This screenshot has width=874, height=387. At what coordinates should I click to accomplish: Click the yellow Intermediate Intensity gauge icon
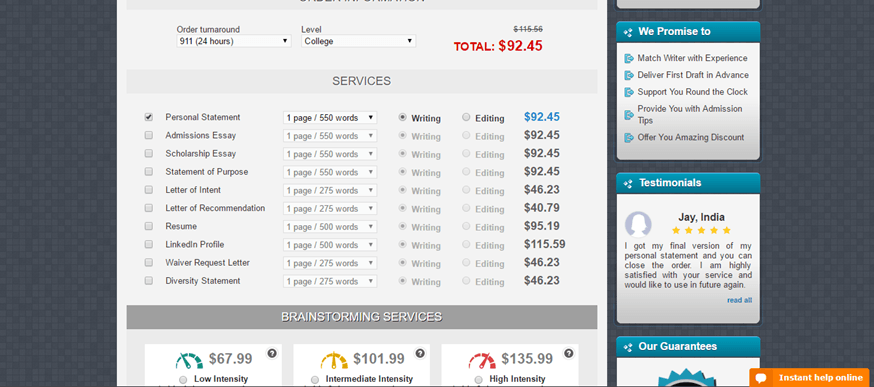334,361
